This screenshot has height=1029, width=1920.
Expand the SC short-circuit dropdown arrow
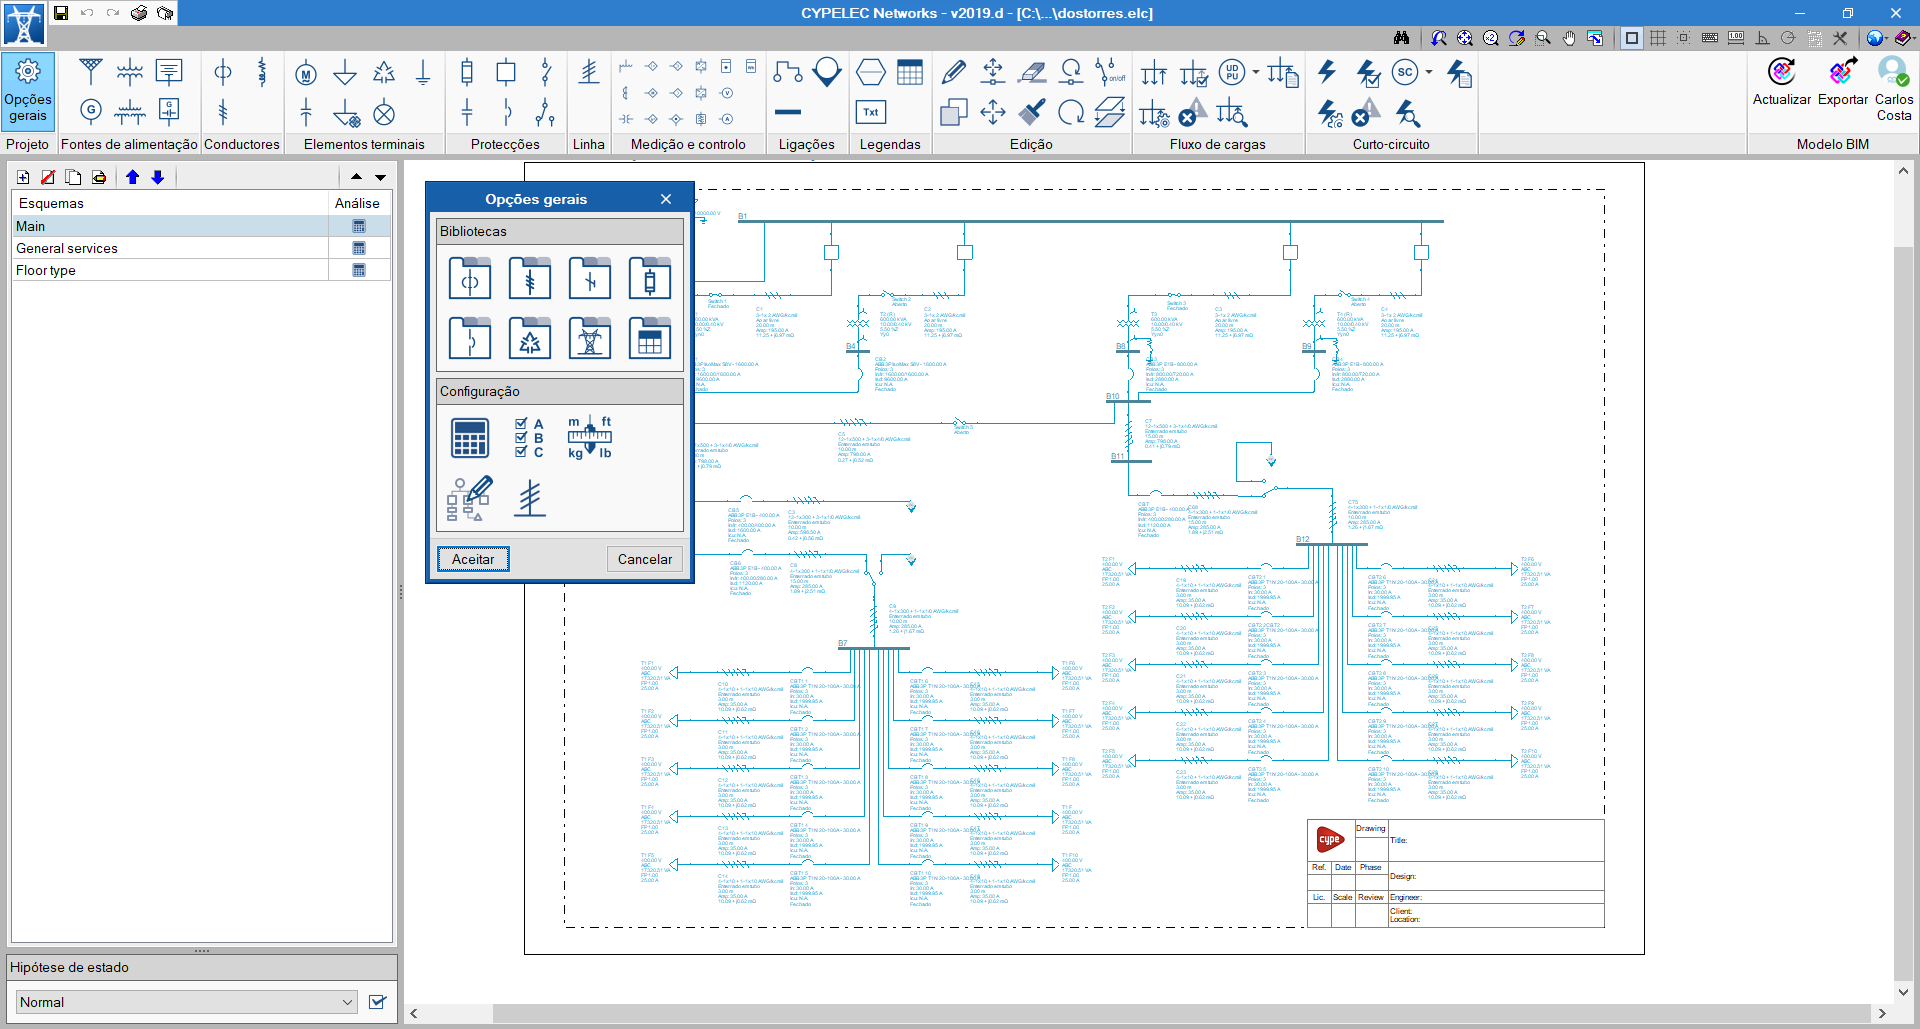pos(1429,72)
